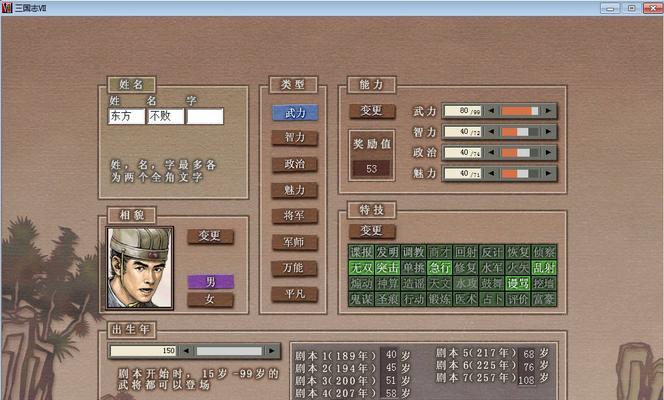The image size is (664, 400).
Task: Click the birth year value 150
Action: click(143, 351)
